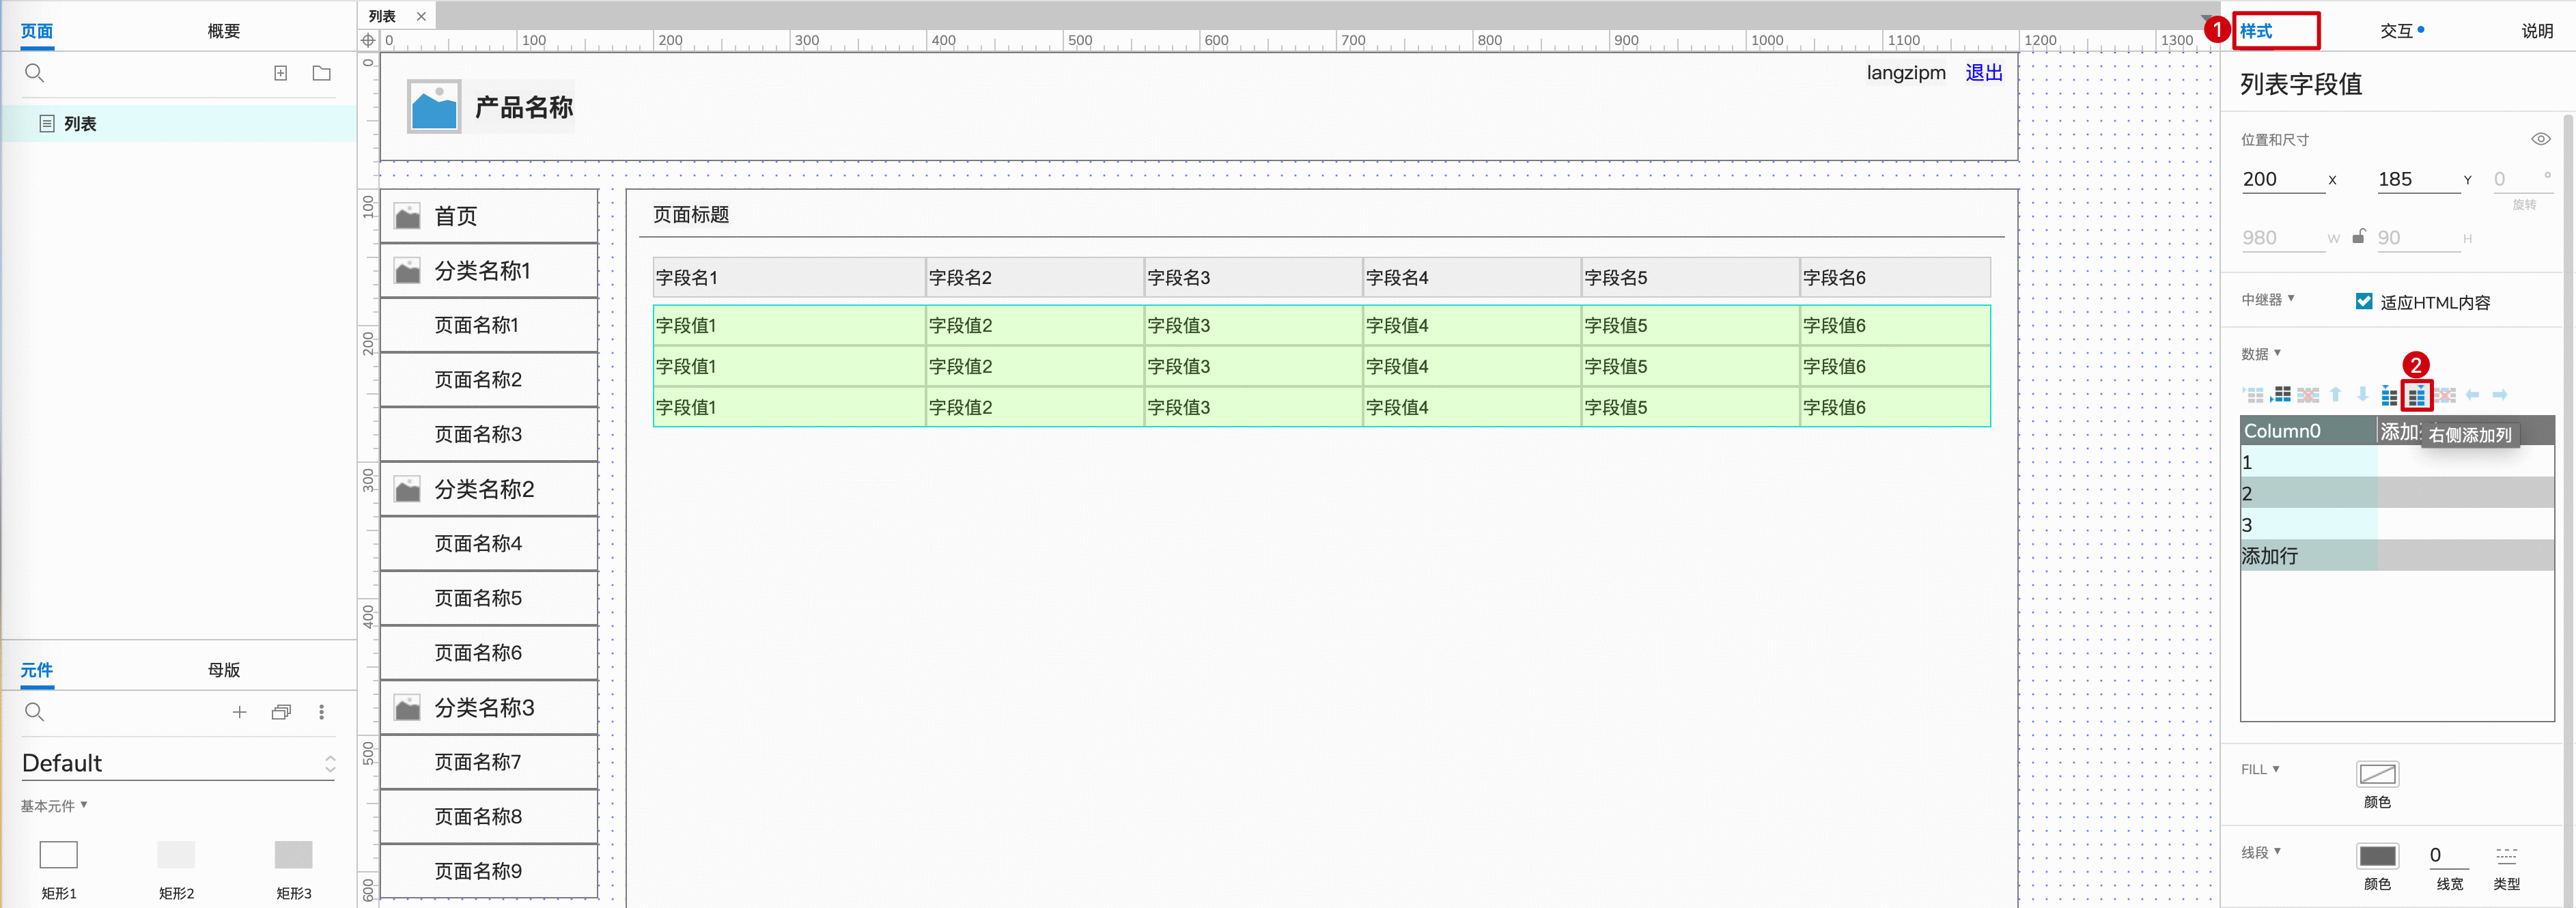Click the add folder icon

[322, 73]
